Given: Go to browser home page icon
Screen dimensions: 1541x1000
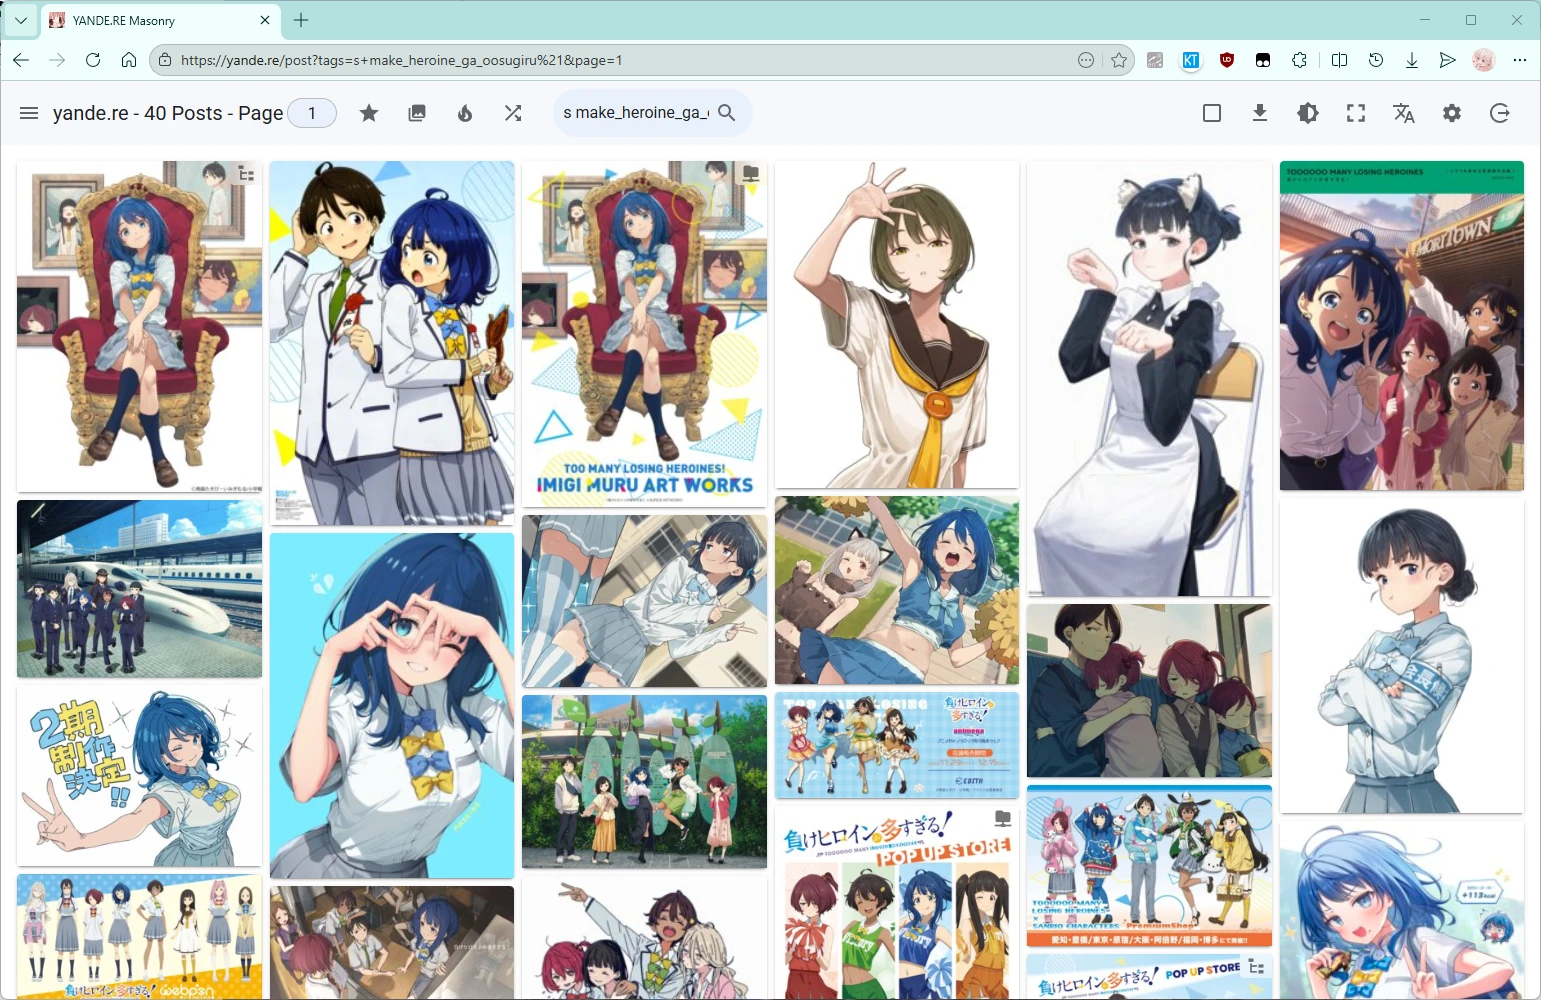Looking at the screenshot, I should coord(129,60).
